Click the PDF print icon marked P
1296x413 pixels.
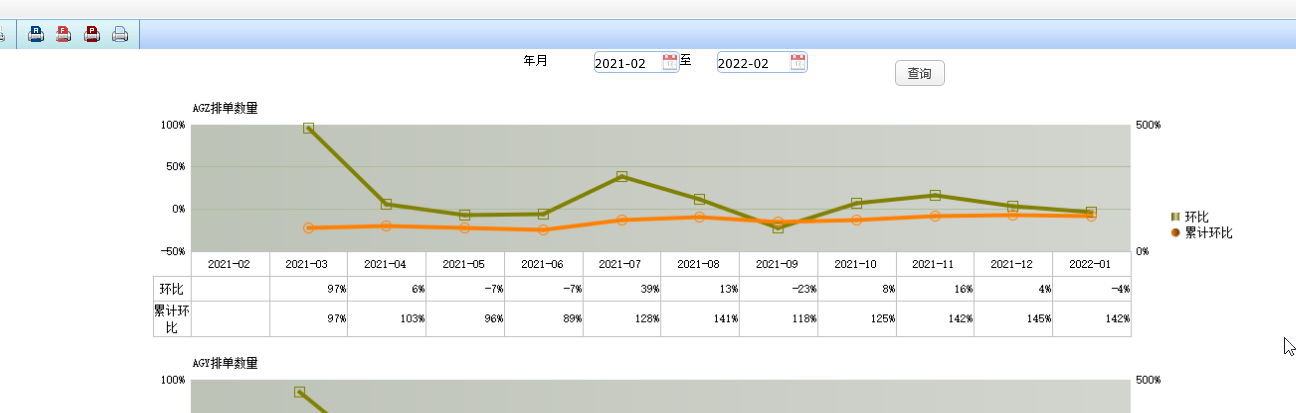(92, 34)
